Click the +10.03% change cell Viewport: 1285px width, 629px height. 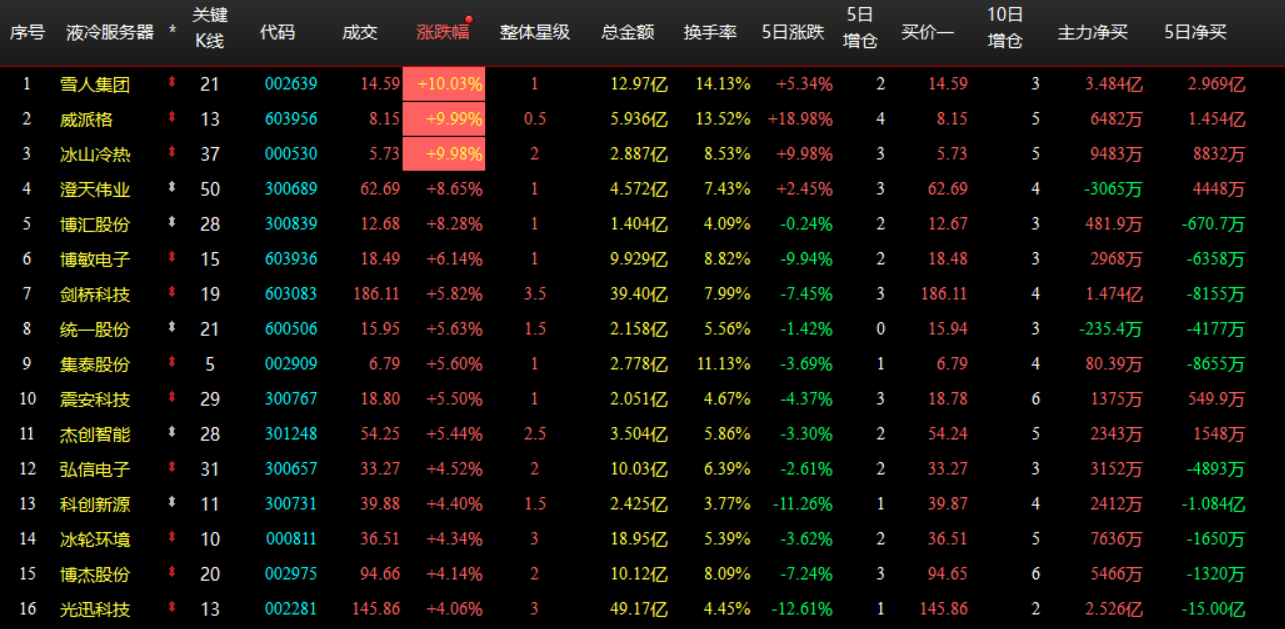(444, 84)
